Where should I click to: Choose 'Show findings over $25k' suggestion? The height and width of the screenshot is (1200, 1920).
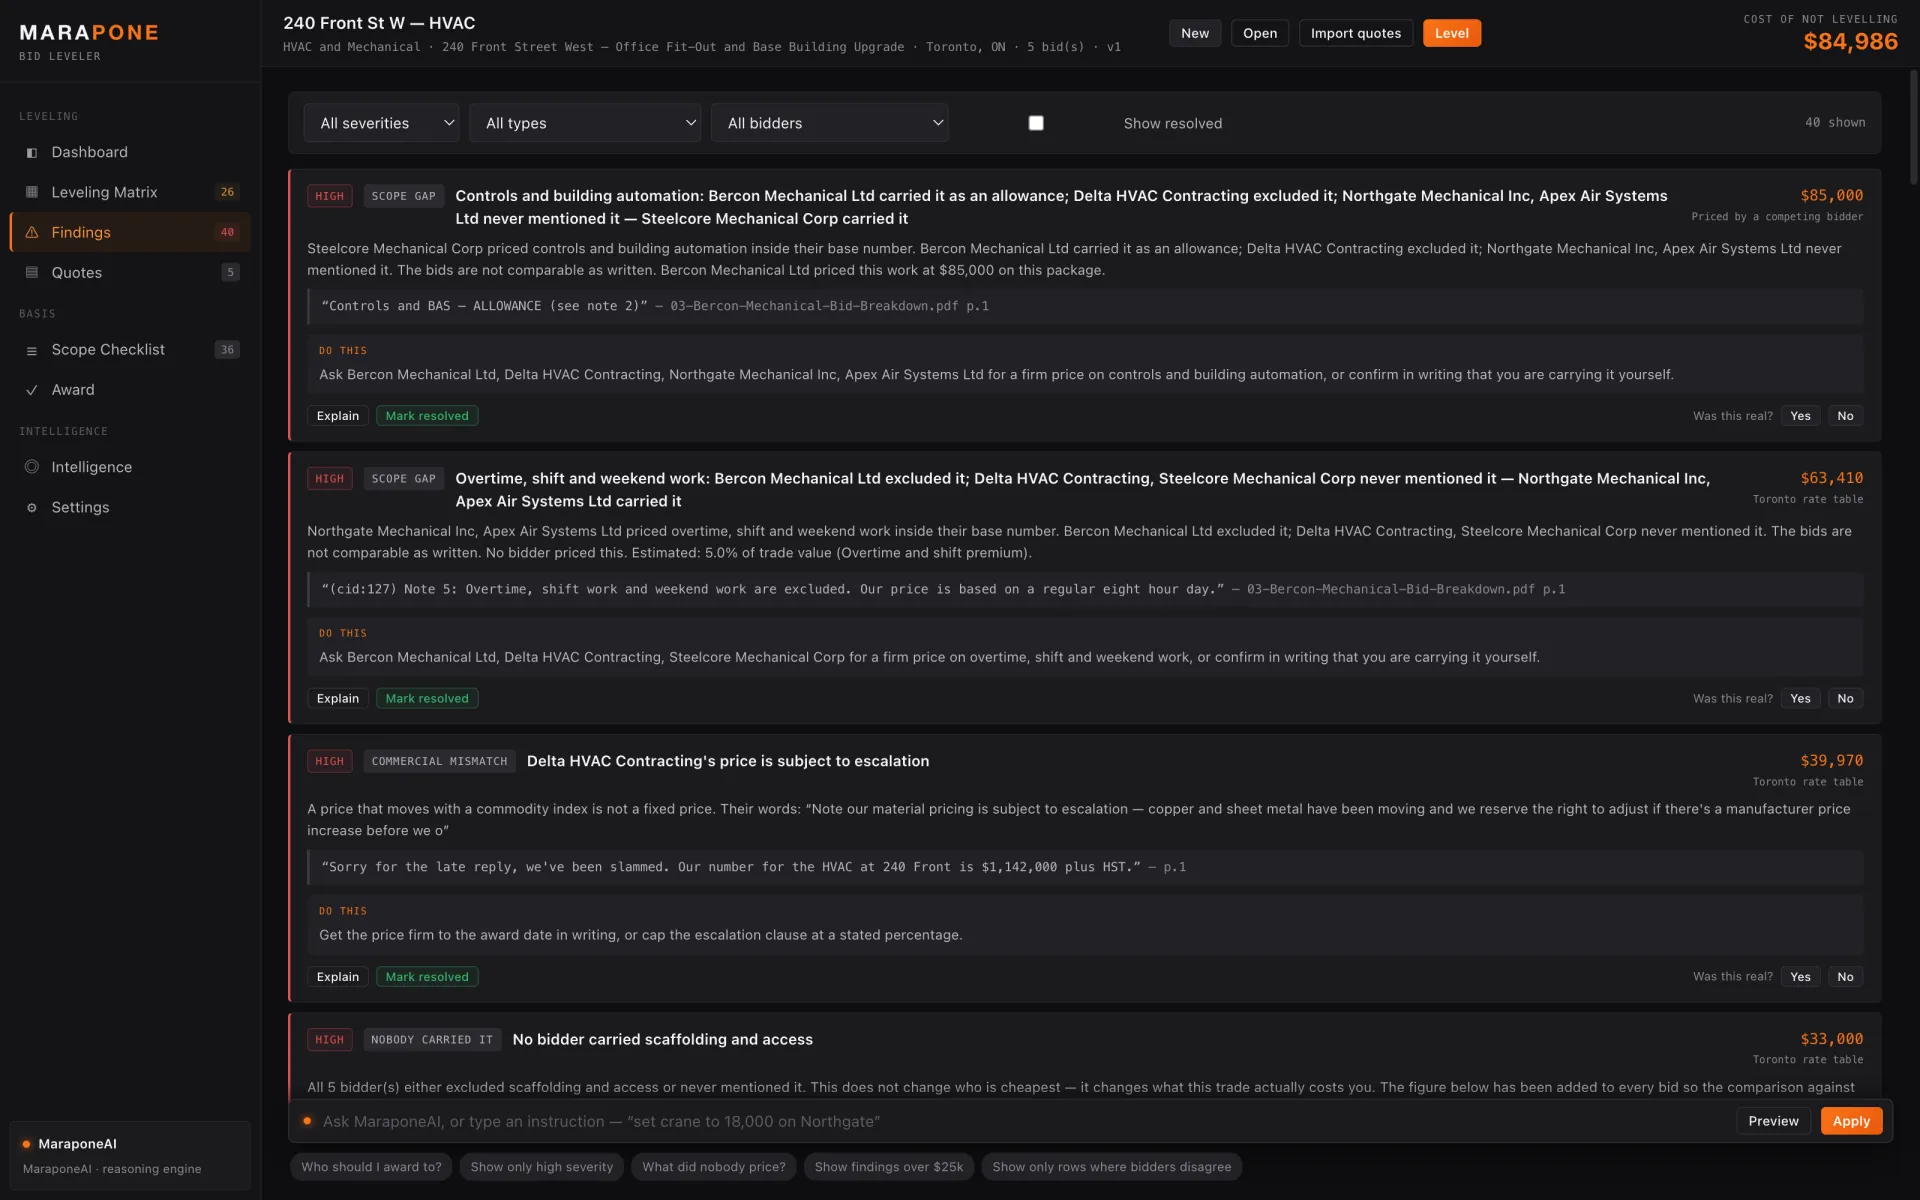coord(889,1167)
